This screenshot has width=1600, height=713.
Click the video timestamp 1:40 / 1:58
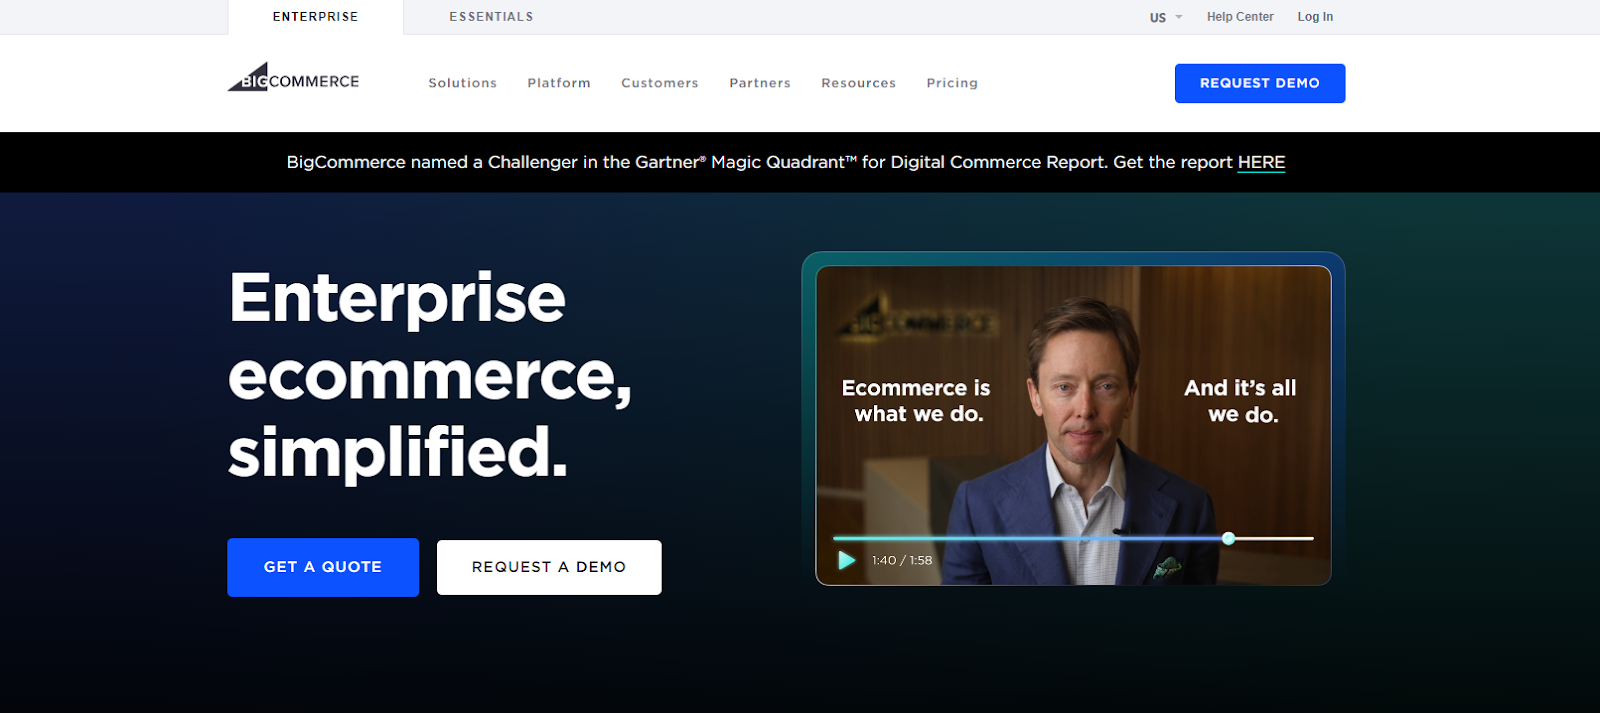902,560
